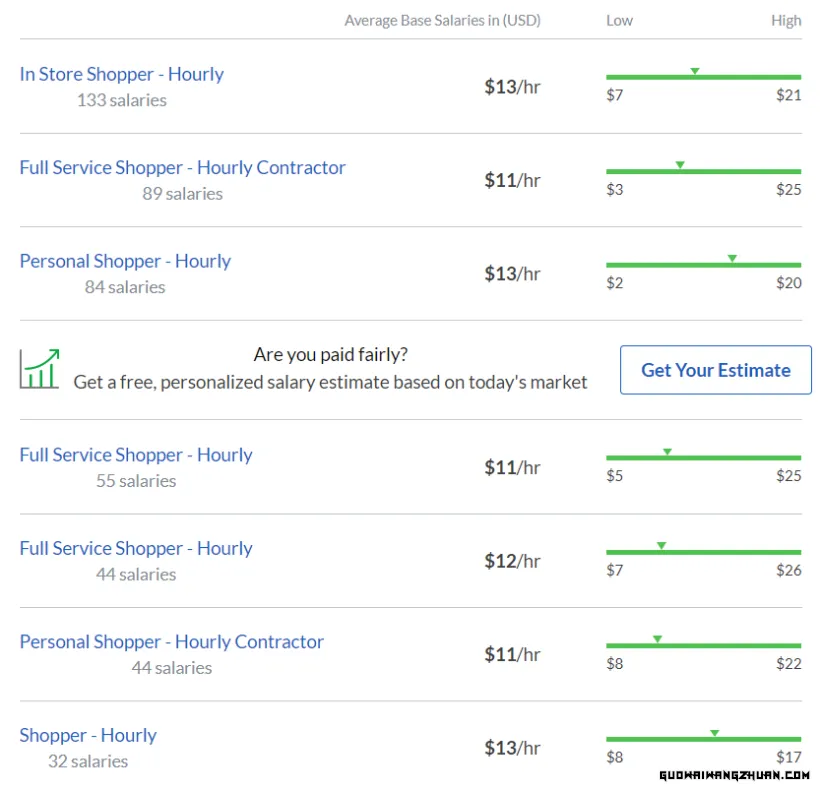Viewport: 820px width, 790px height.
Task: Click the average marker triangle on the $5–$25 range bar
Action: (x=667, y=452)
